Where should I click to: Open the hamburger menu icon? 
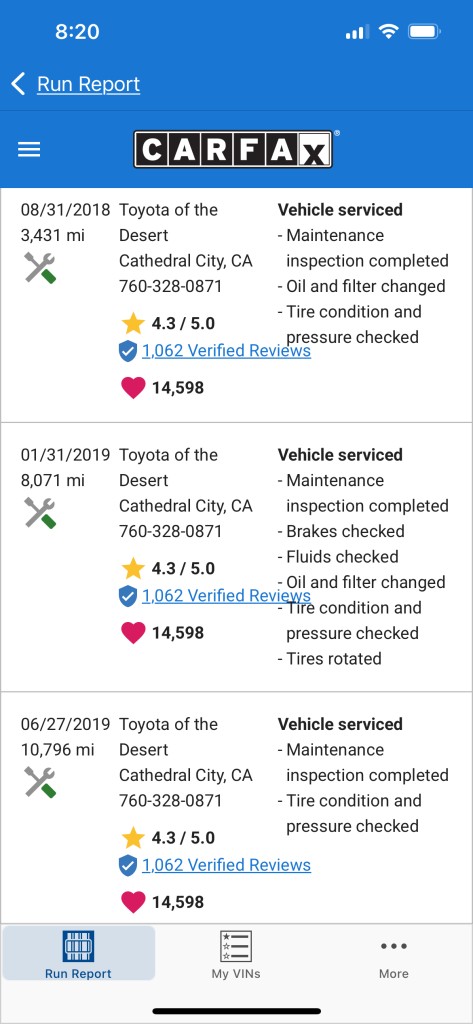coord(29,150)
